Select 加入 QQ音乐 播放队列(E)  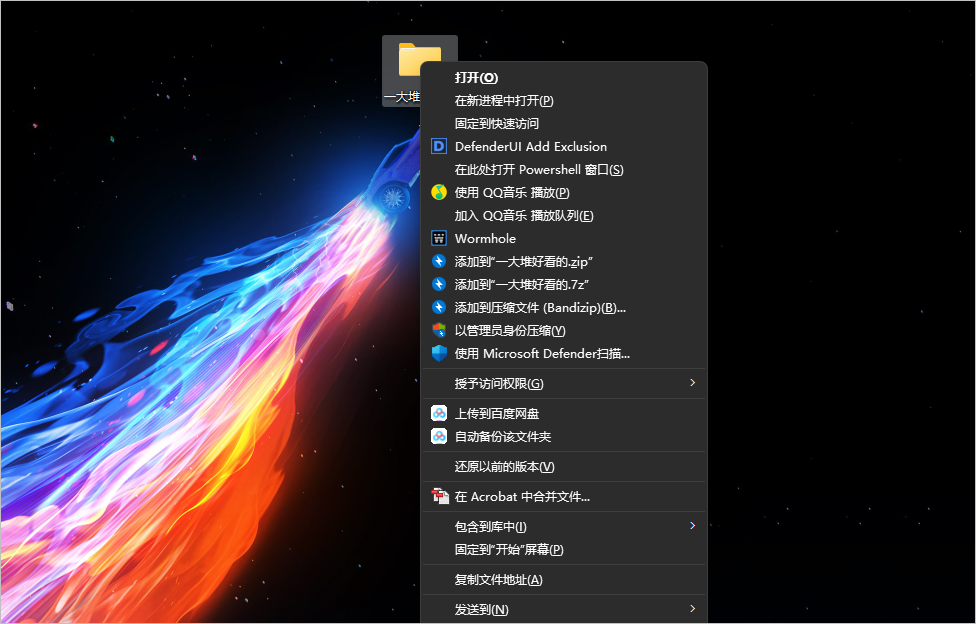(x=564, y=216)
